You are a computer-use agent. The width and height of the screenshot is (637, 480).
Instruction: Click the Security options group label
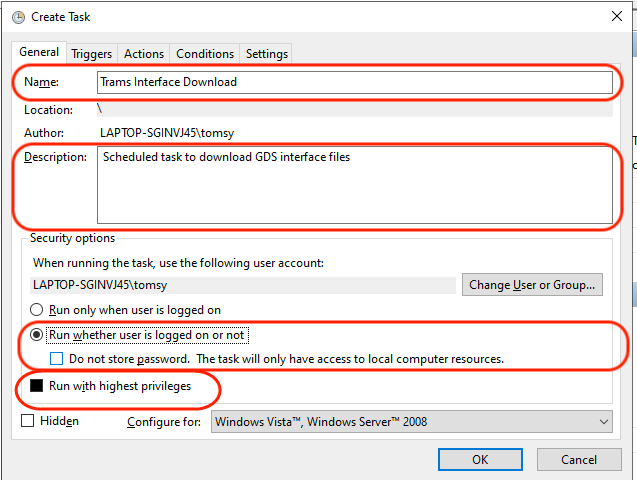72,238
